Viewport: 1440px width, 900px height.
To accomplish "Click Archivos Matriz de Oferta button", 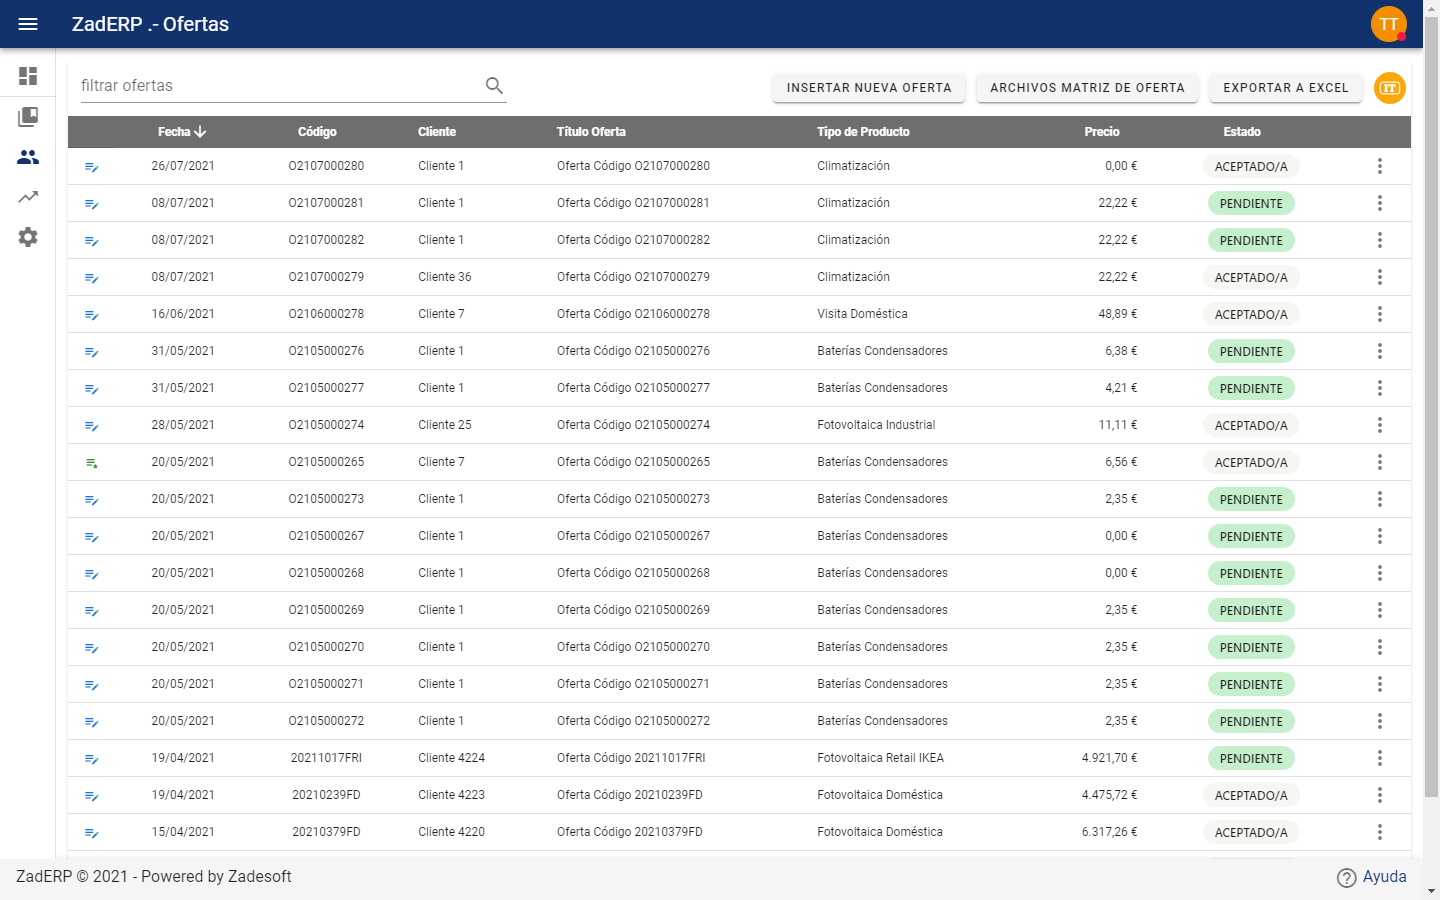I will click(x=1088, y=88).
